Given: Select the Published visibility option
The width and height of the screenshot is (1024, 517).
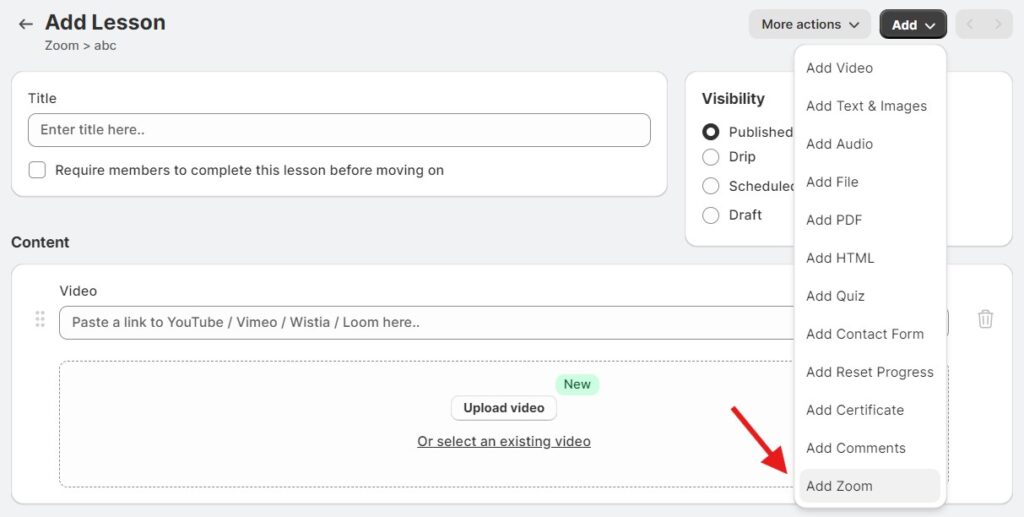Looking at the screenshot, I should coord(711,132).
